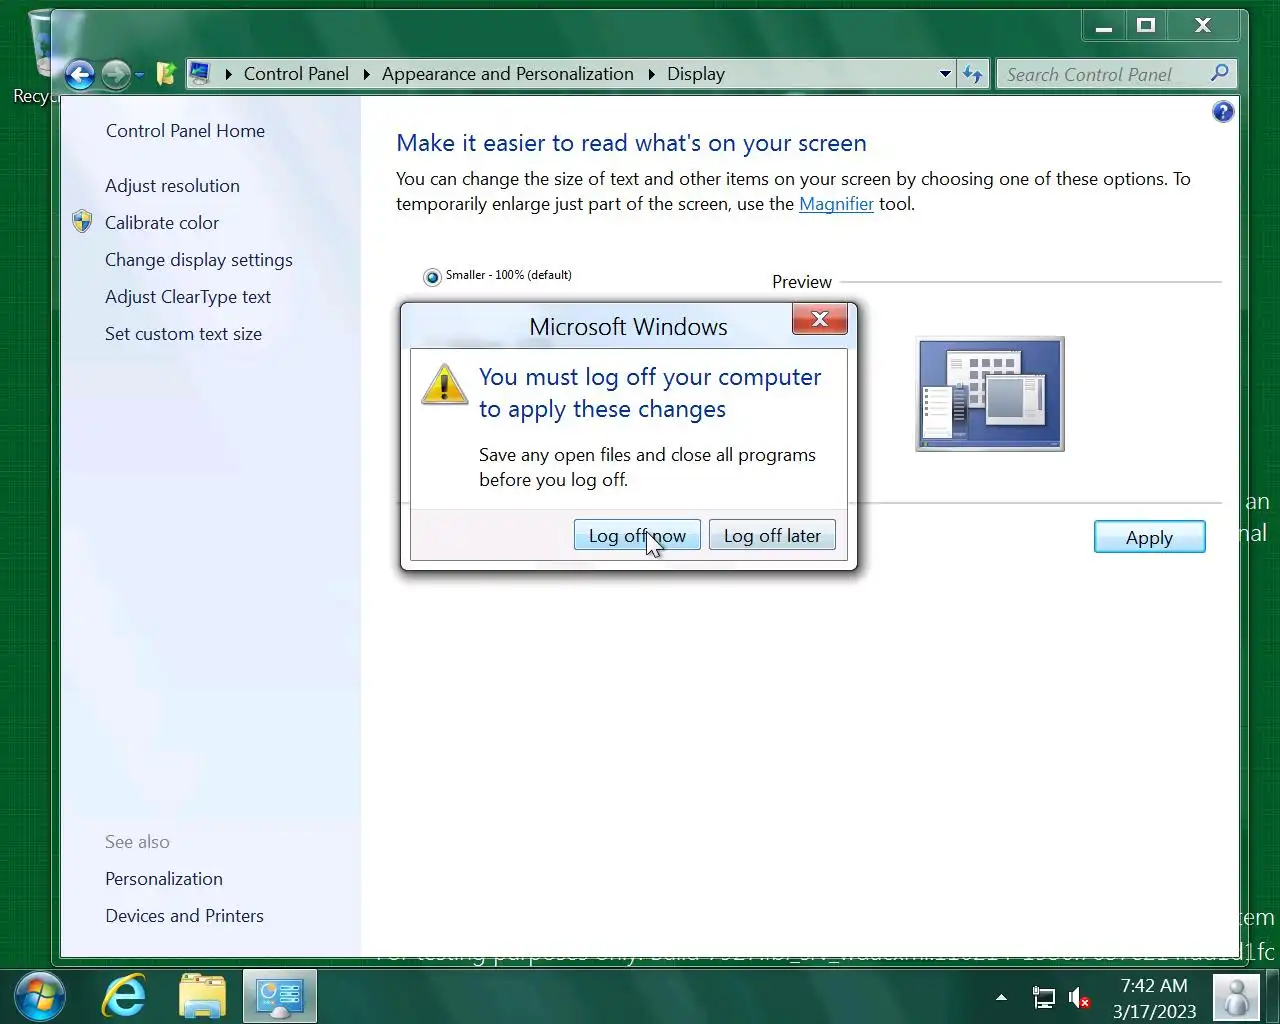The height and width of the screenshot is (1024, 1280).
Task: Click the shield icon beside Calibrate color
Action: (83, 222)
